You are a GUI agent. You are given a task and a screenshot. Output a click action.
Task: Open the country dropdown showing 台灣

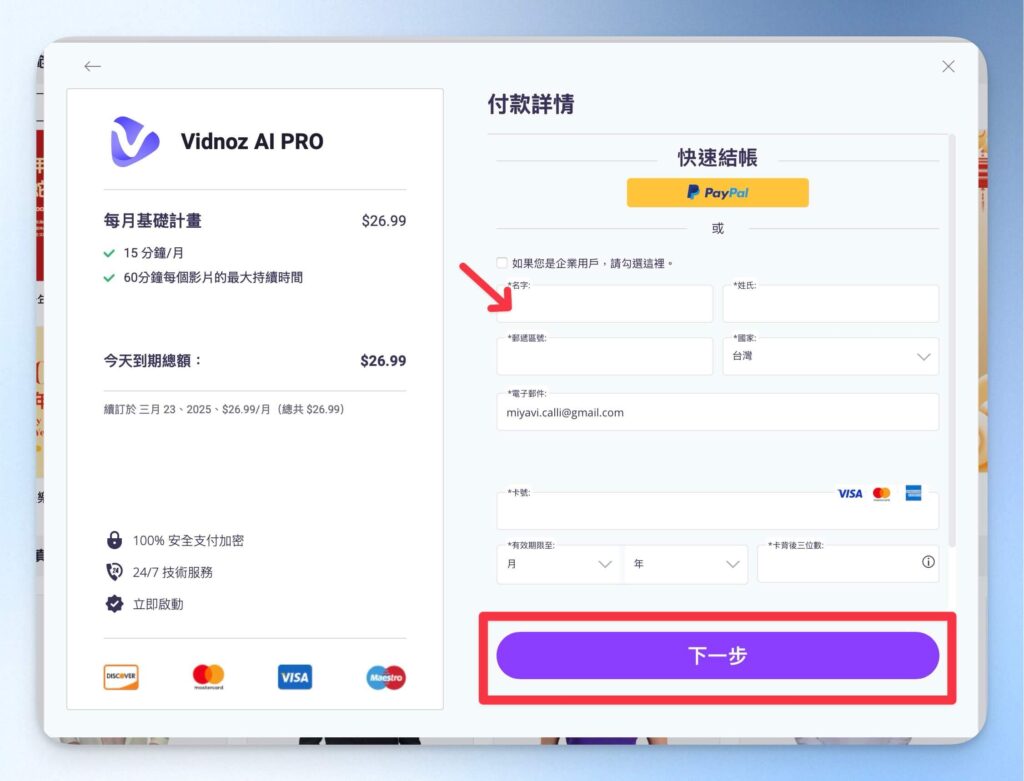(x=830, y=357)
